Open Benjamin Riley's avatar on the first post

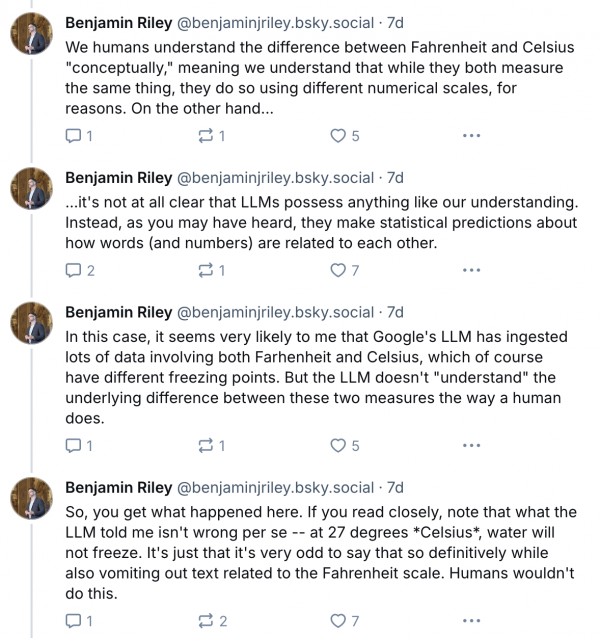32,34
